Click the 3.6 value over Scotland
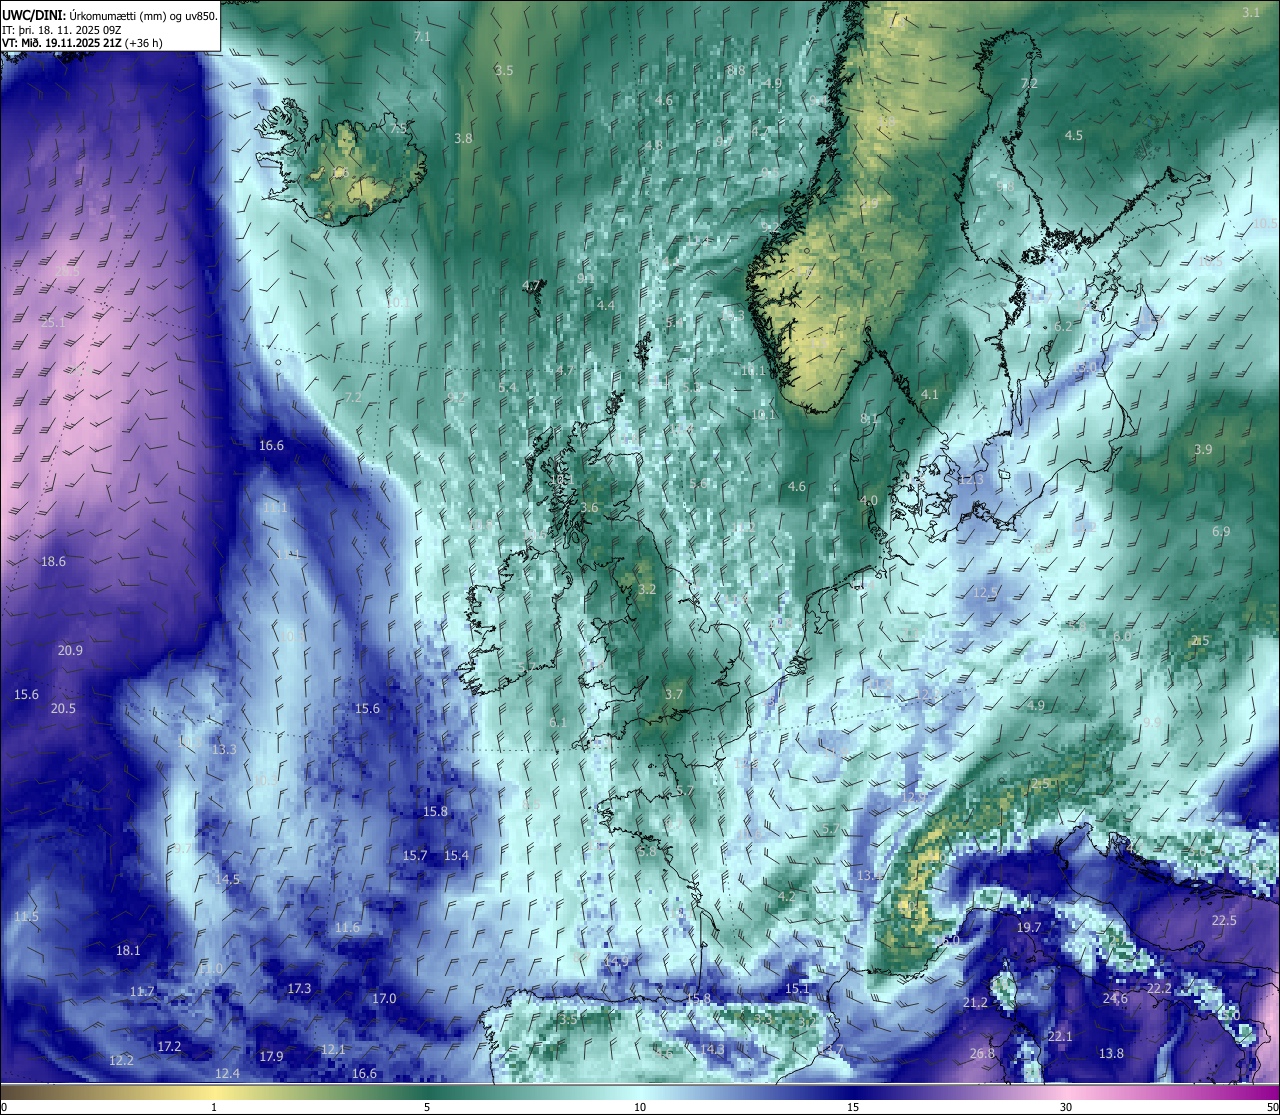Image resolution: width=1280 pixels, height=1115 pixels. [x=589, y=507]
